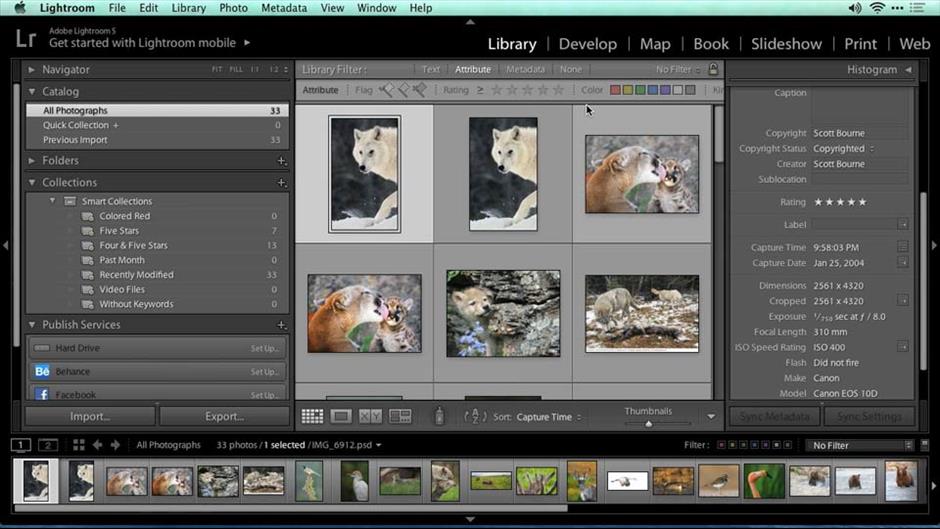Click the filter lock icon
This screenshot has width=940, height=529.
(713, 69)
